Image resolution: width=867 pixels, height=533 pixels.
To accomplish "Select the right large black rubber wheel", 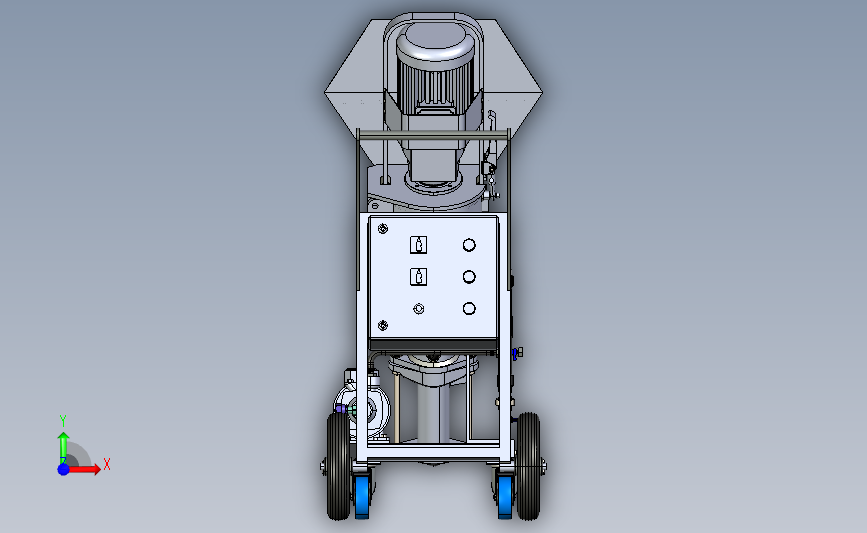I will click(x=528, y=466).
